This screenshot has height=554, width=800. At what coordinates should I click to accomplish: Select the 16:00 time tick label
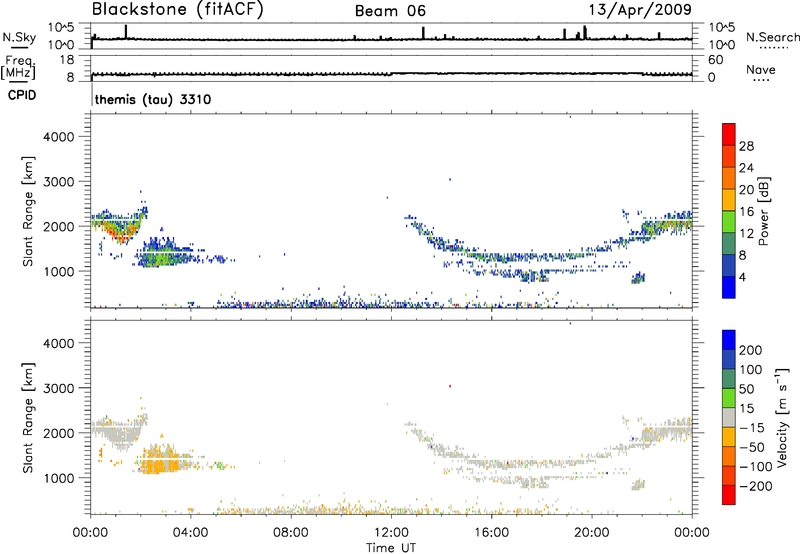point(491,533)
